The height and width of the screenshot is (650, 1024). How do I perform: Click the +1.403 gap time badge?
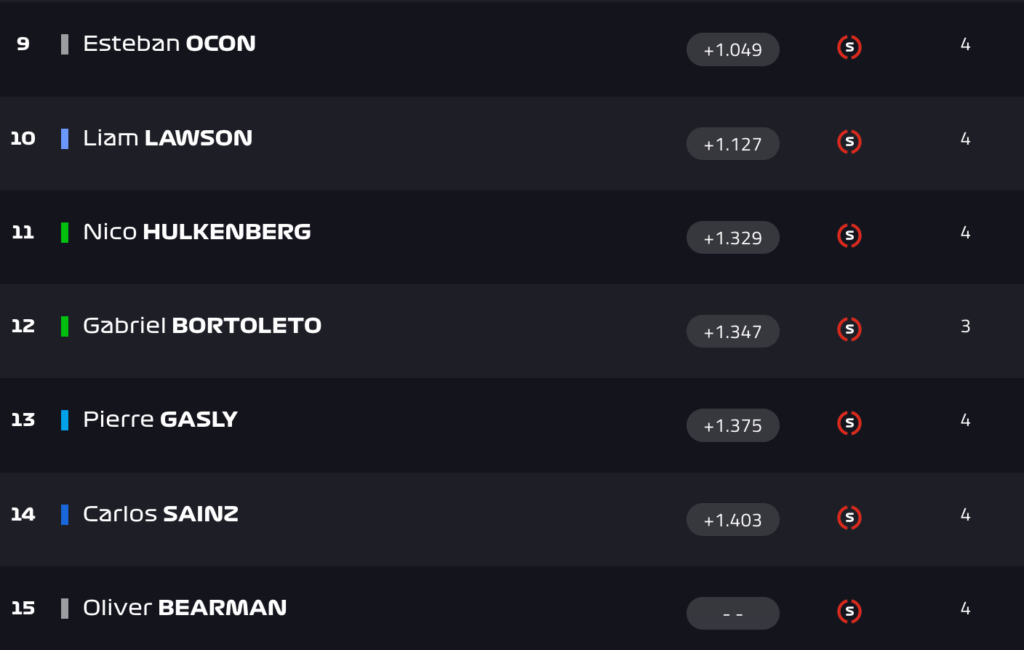(732, 520)
